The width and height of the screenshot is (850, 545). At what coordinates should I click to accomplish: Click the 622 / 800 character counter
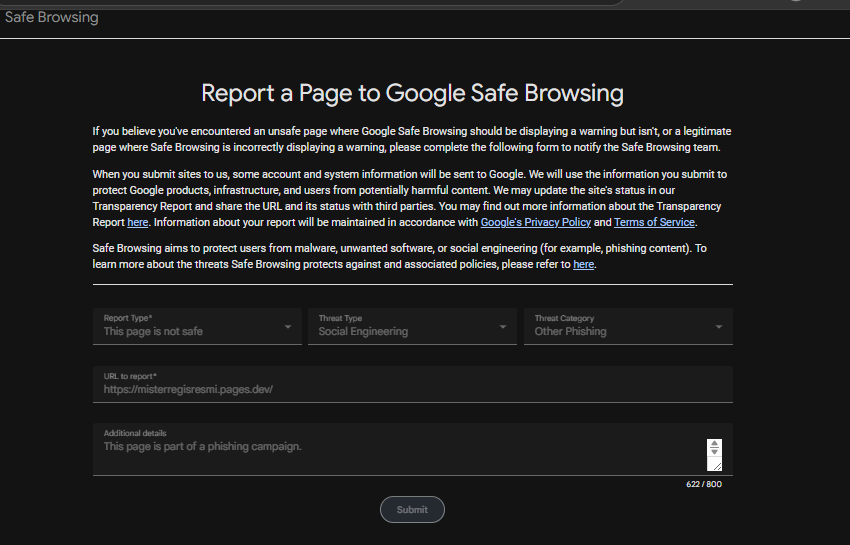704,484
